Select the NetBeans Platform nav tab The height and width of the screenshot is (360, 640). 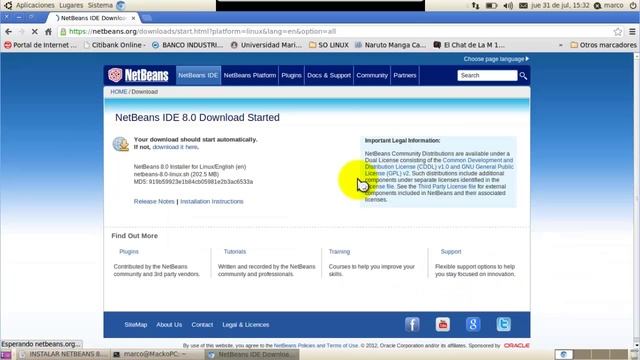(250, 76)
